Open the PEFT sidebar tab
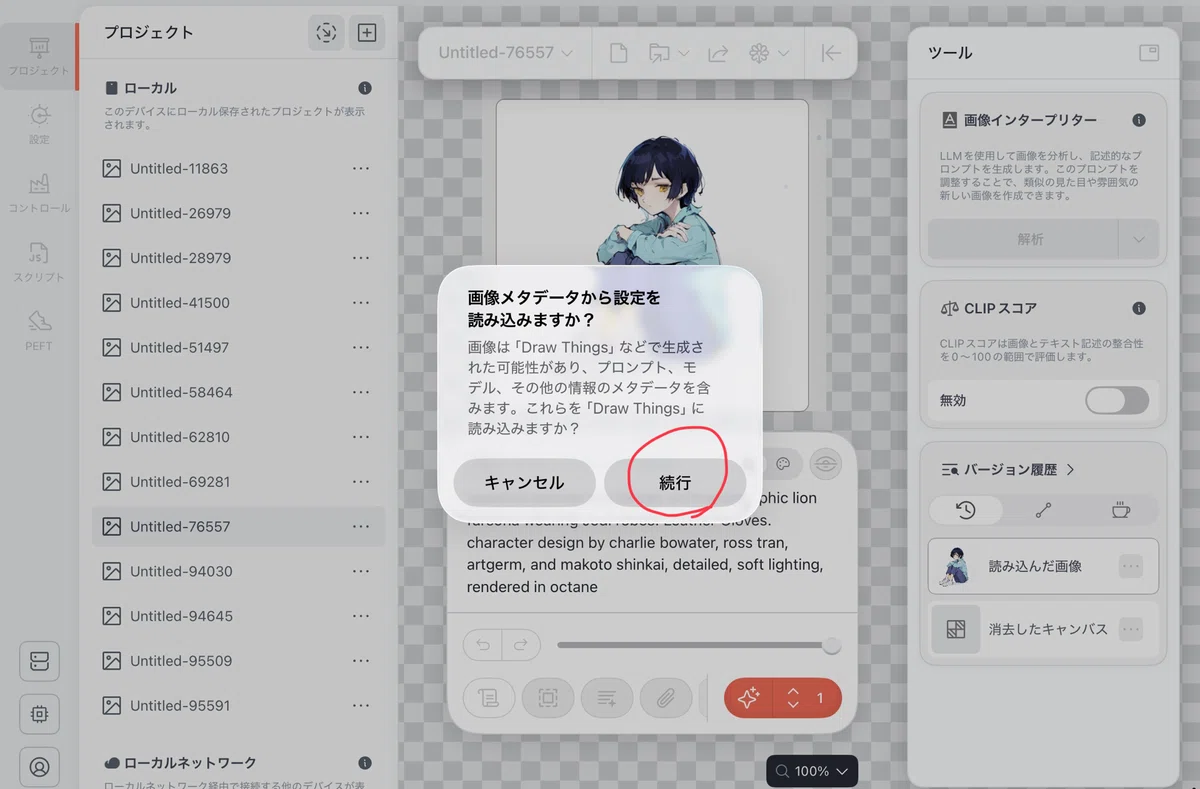The width and height of the screenshot is (1200, 789). point(39,332)
